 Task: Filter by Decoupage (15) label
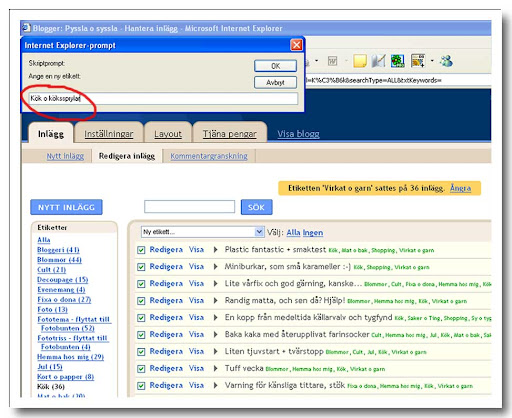pyautogui.click(x=63, y=280)
